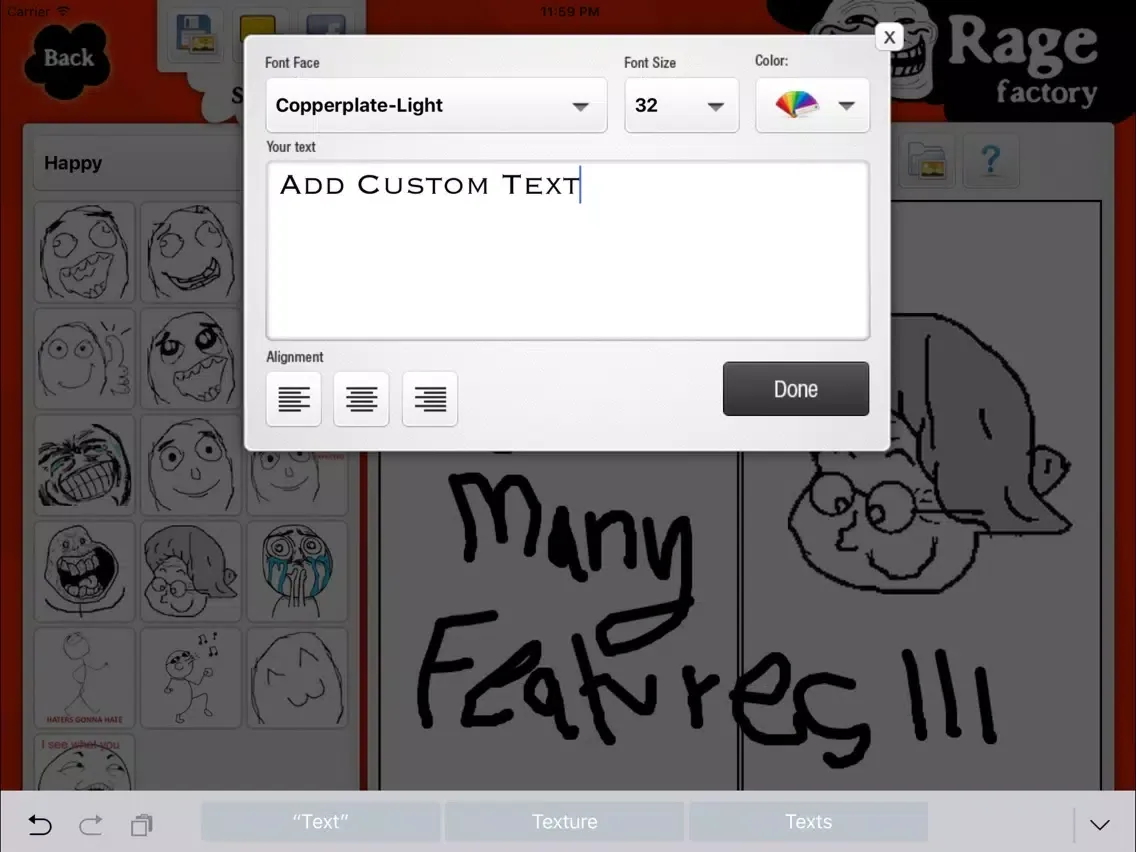
Task: Select the wide-grin happy rage face
Action: click(191, 252)
